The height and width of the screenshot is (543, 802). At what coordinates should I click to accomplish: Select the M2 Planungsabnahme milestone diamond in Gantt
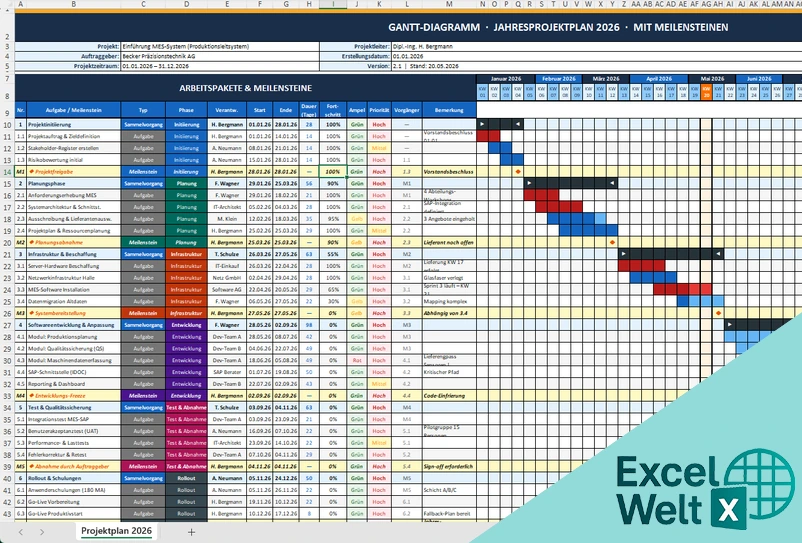(612, 242)
